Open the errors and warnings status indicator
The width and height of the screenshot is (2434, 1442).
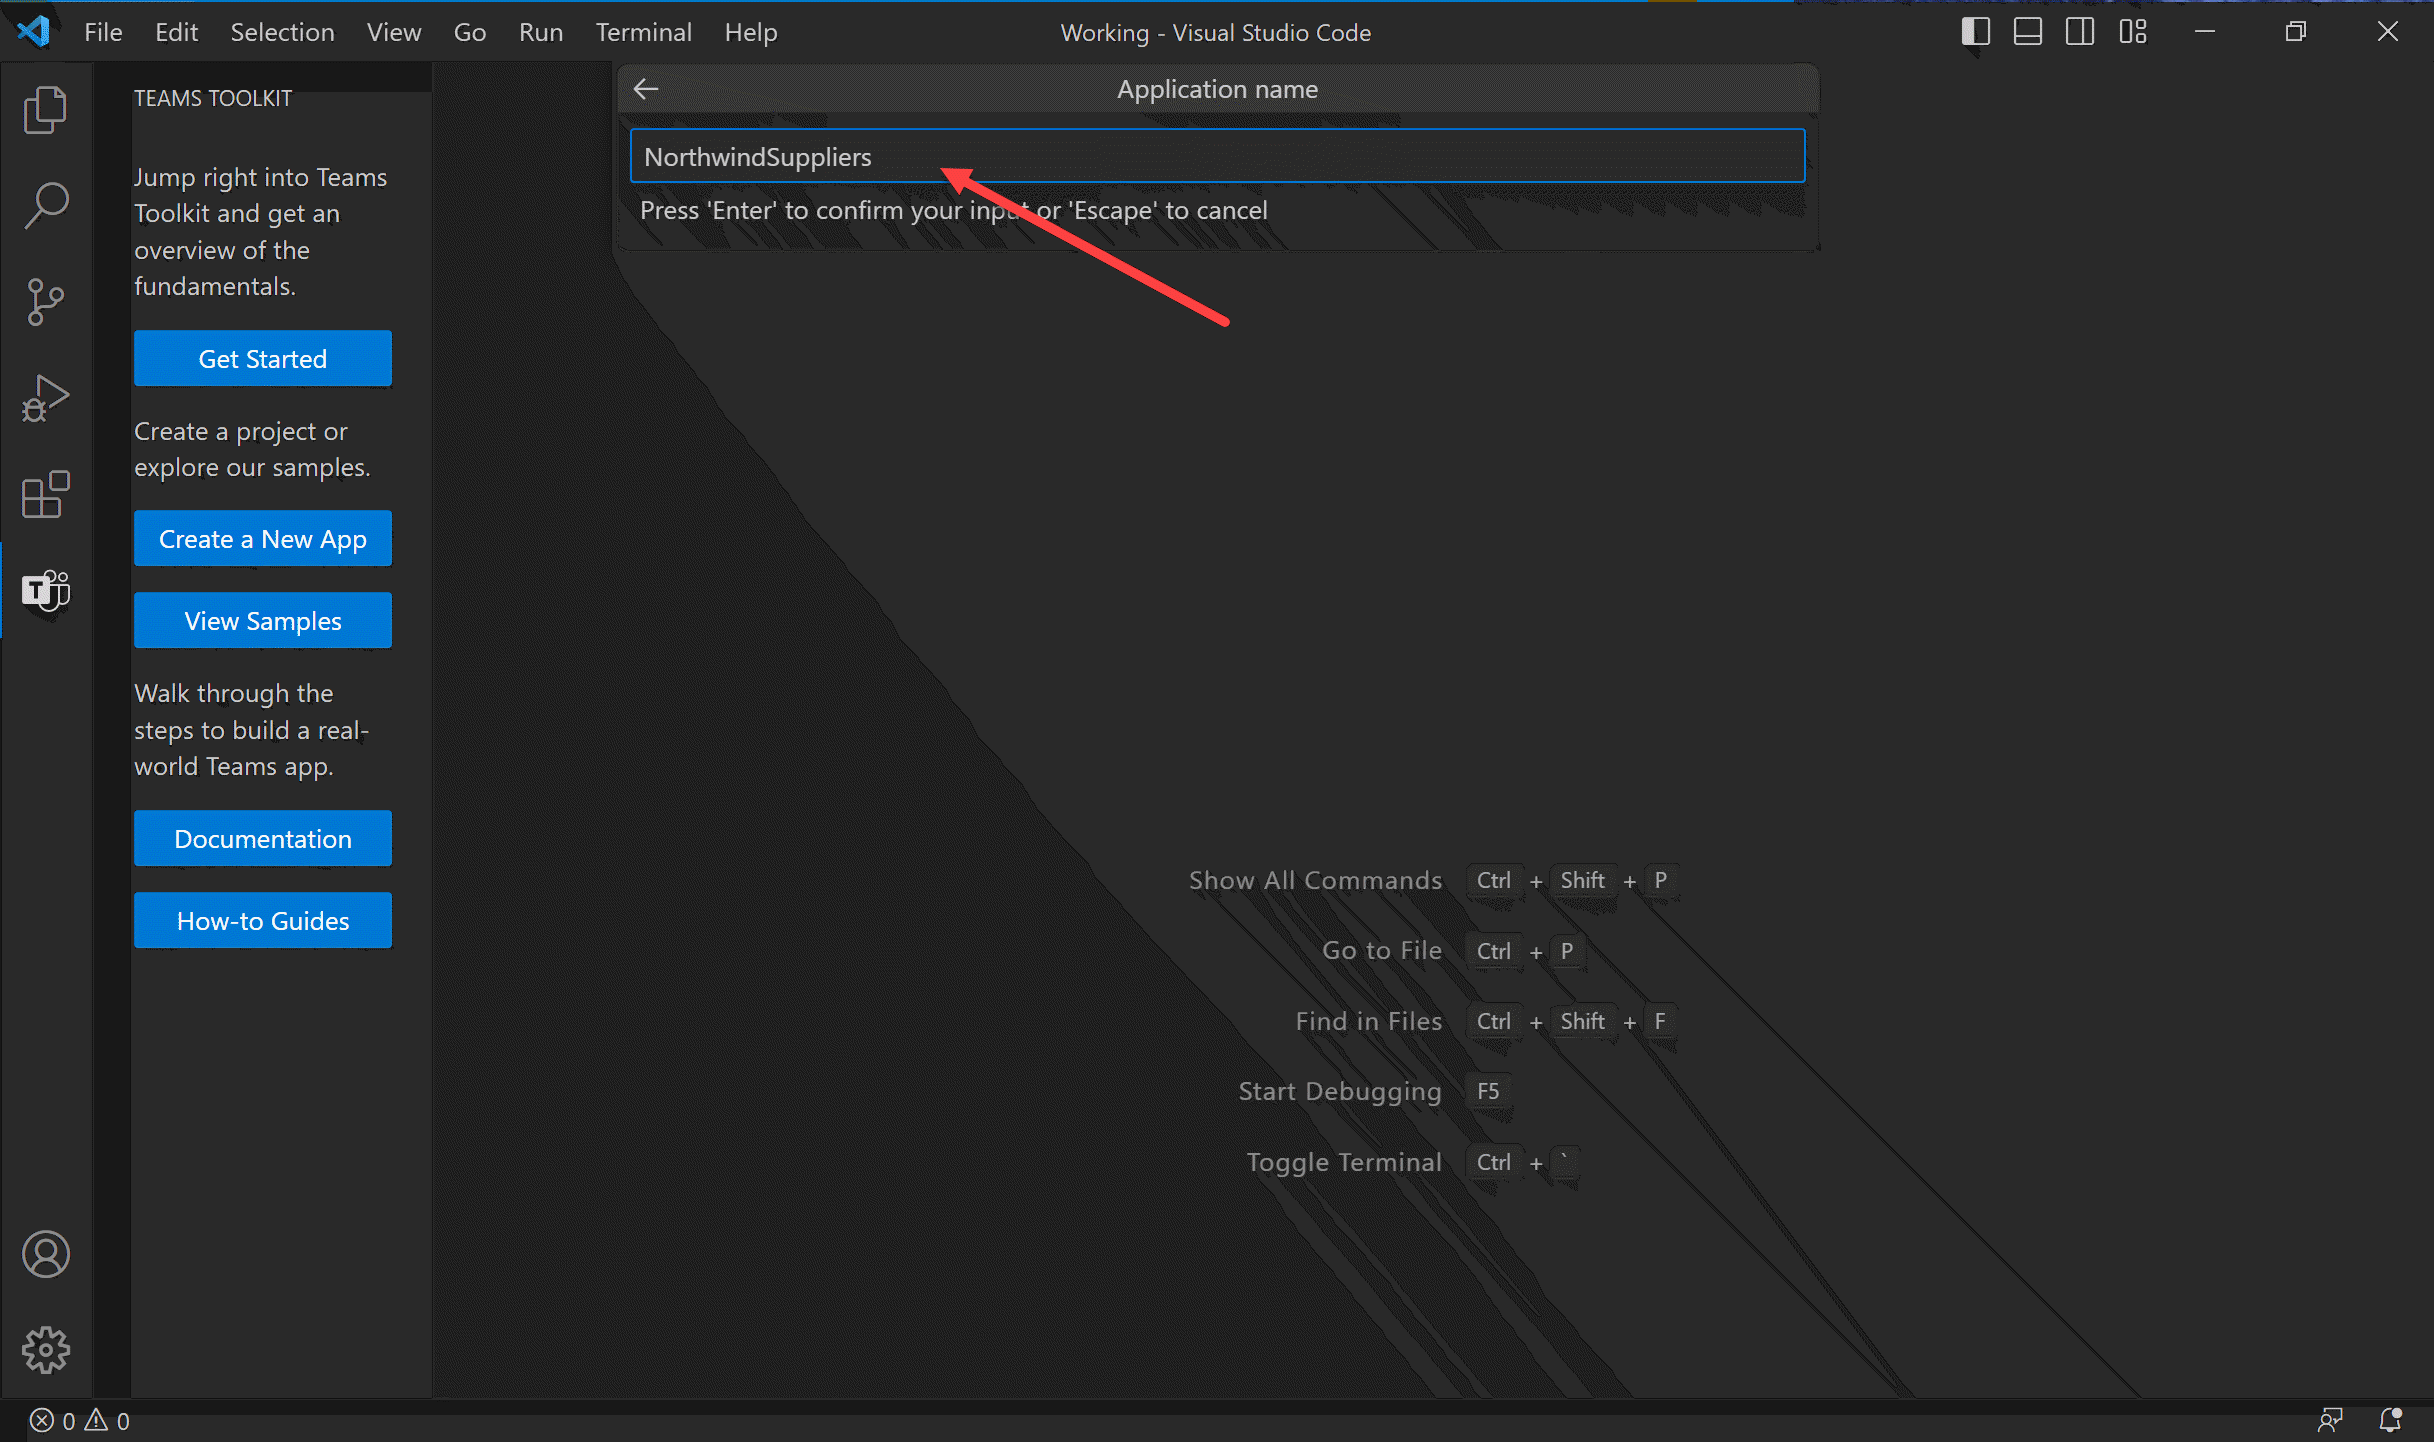point(80,1421)
